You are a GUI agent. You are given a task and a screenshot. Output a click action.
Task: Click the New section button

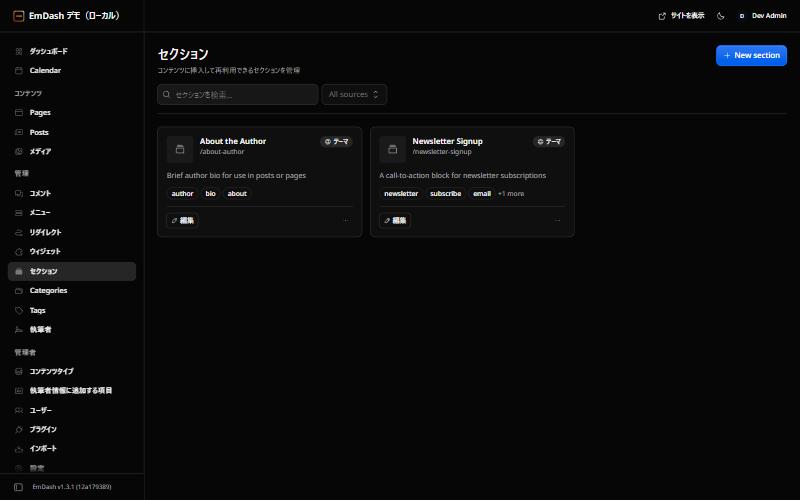(751, 56)
